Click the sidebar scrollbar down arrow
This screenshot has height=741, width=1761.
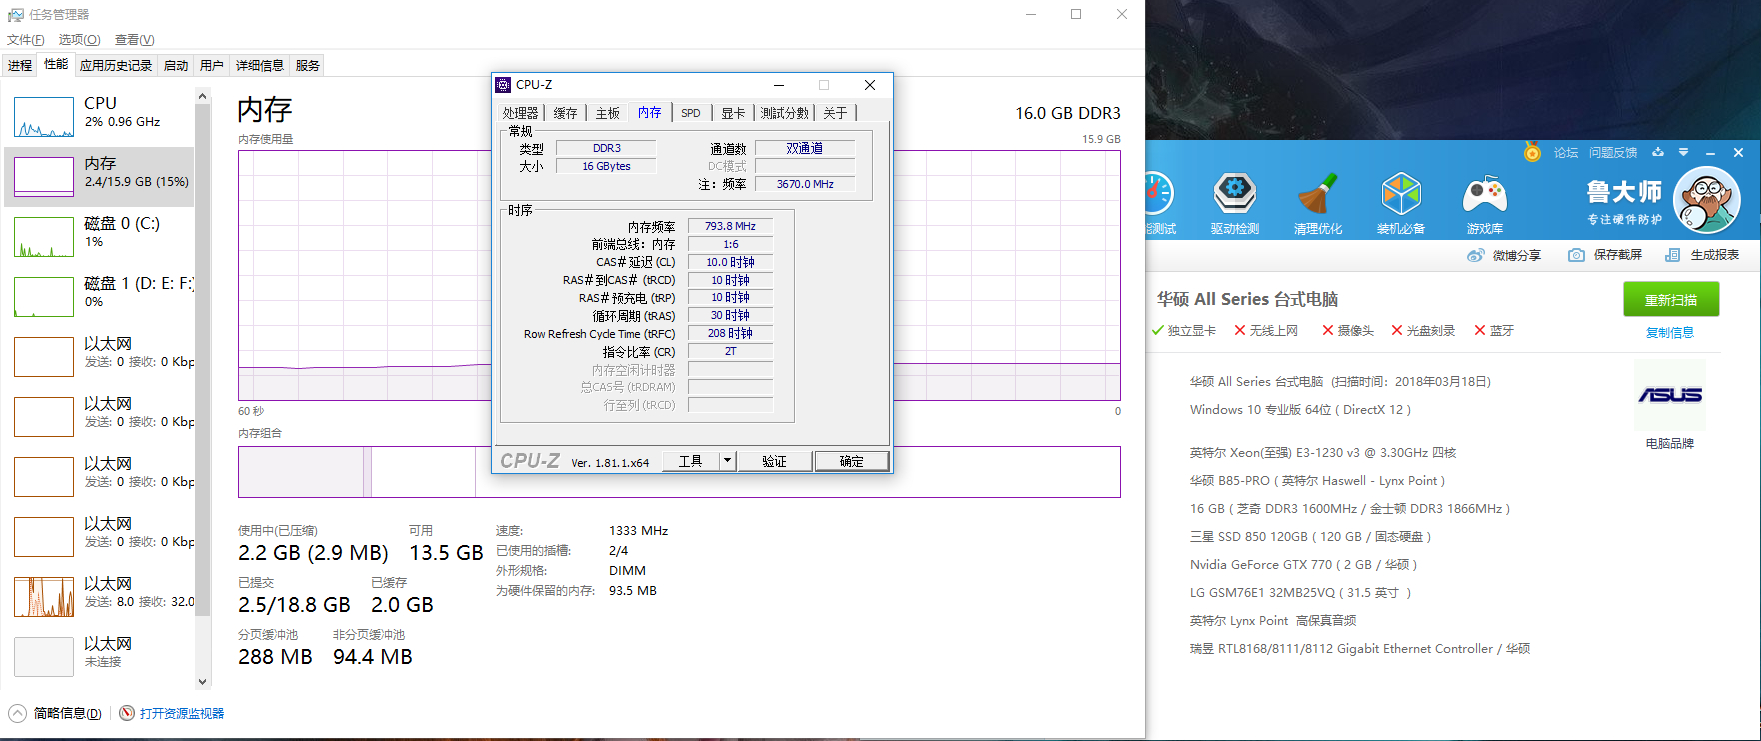pyautogui.click(x=202, y=682)
